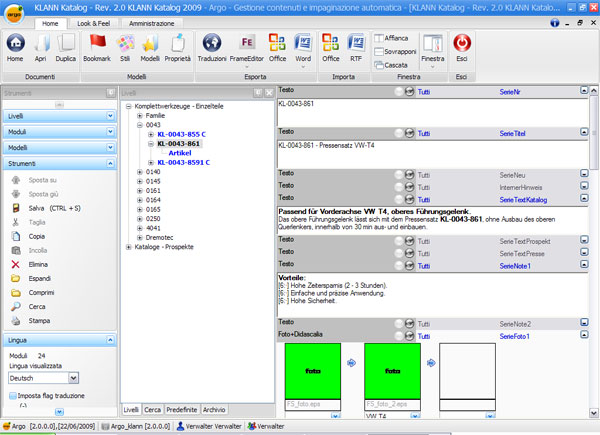Toggle the round switch on SerieTextKatalog row
600x435 pixels.
tap(409, 199)
